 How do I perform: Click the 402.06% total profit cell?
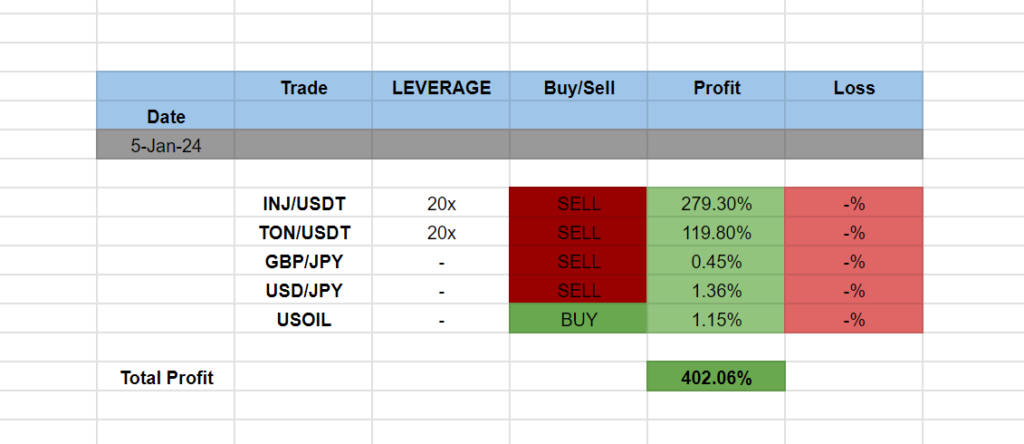coord(716,378)
